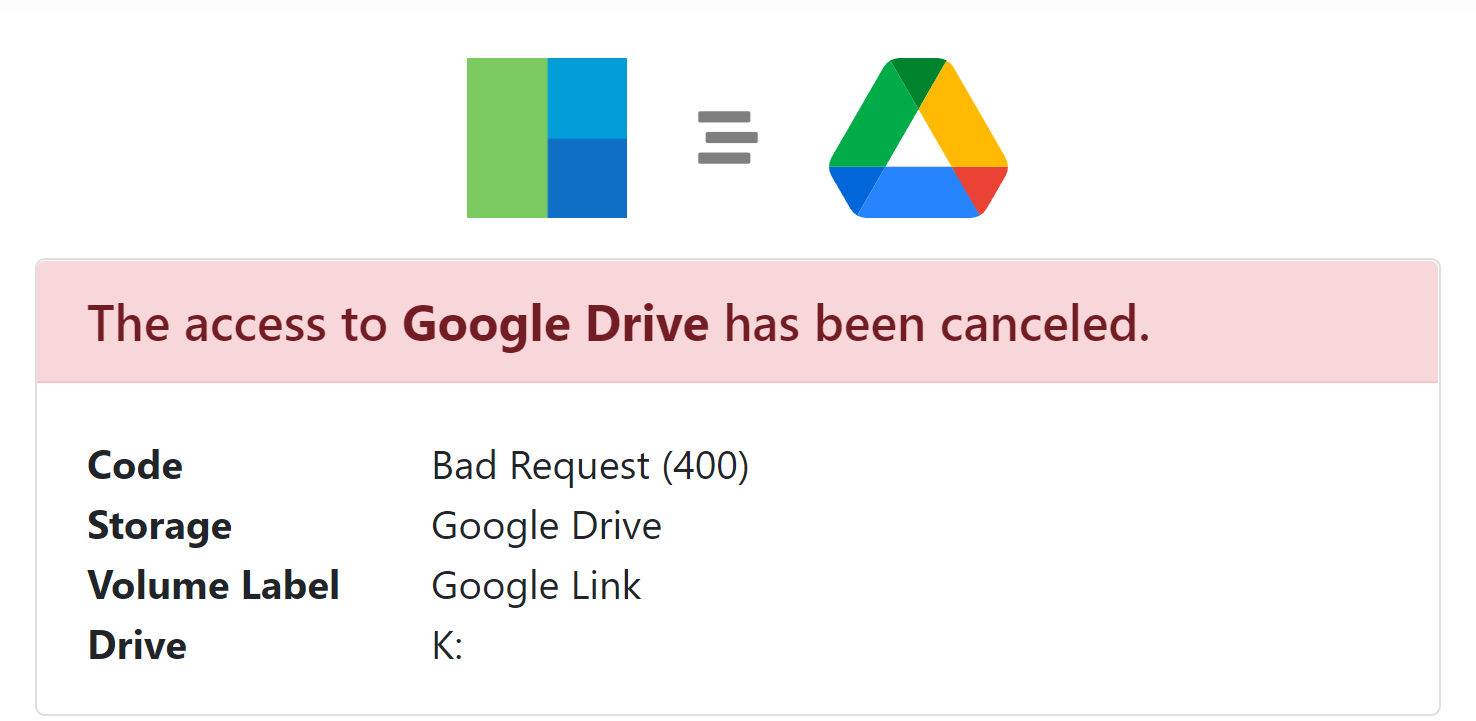1476x721 pixels.
Task: Click the "Google Link" volume label value
Action: pos(536,586)
